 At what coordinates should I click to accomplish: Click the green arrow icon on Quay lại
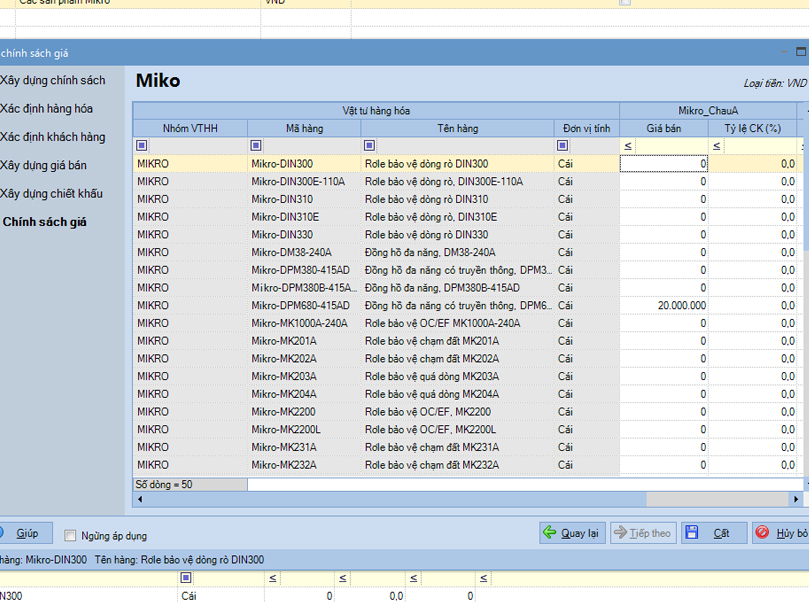click(x=550, y=532)
